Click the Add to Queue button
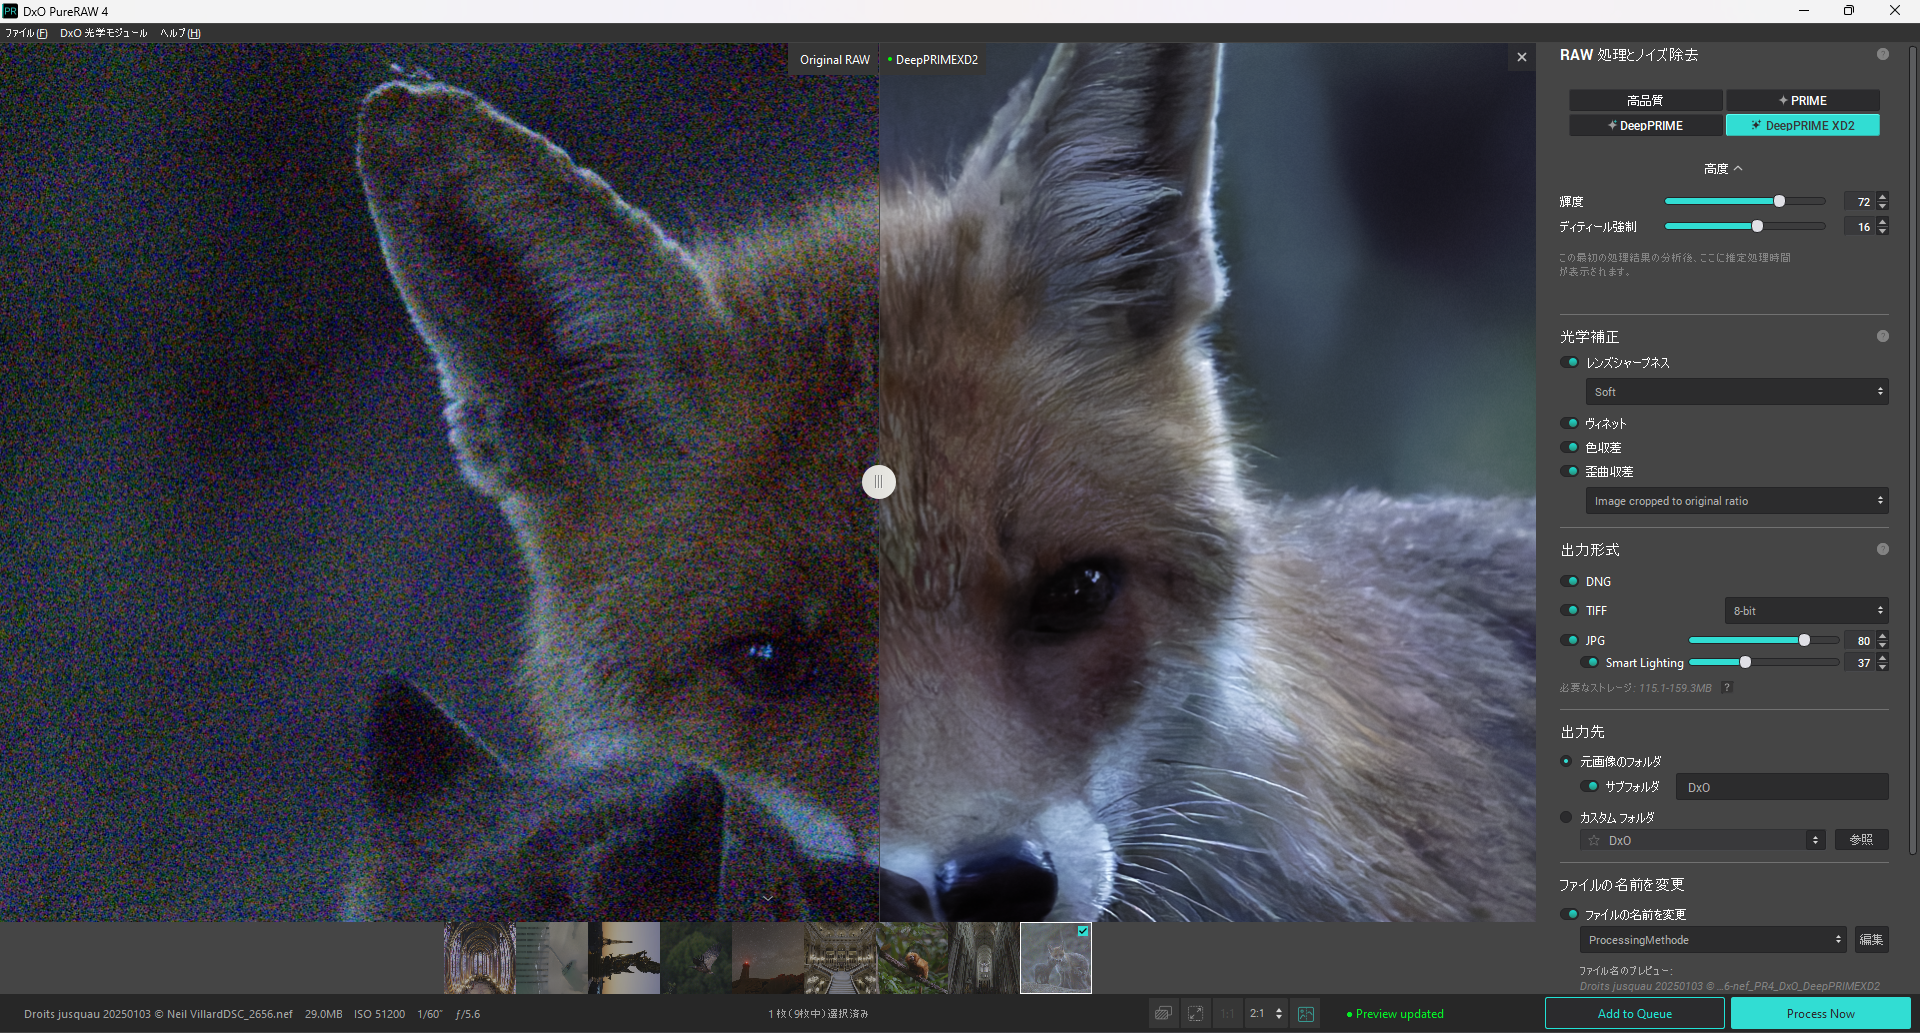 pos(1634,1014)
